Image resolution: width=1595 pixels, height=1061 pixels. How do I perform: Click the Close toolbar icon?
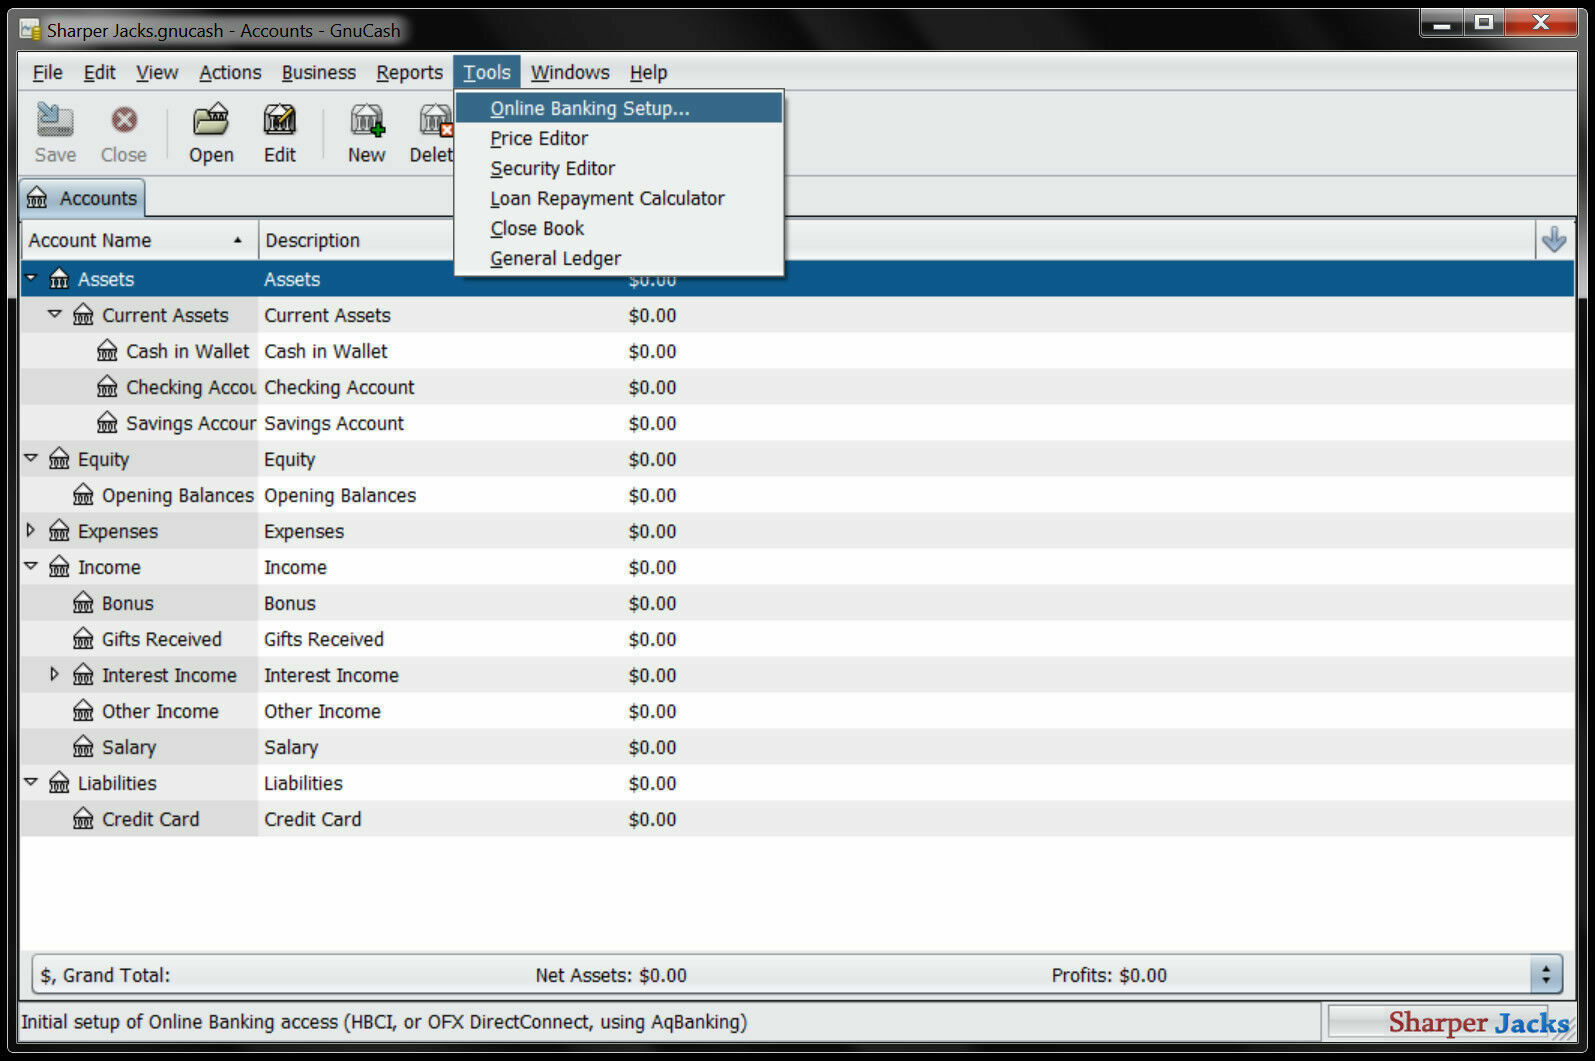point(123,121)
